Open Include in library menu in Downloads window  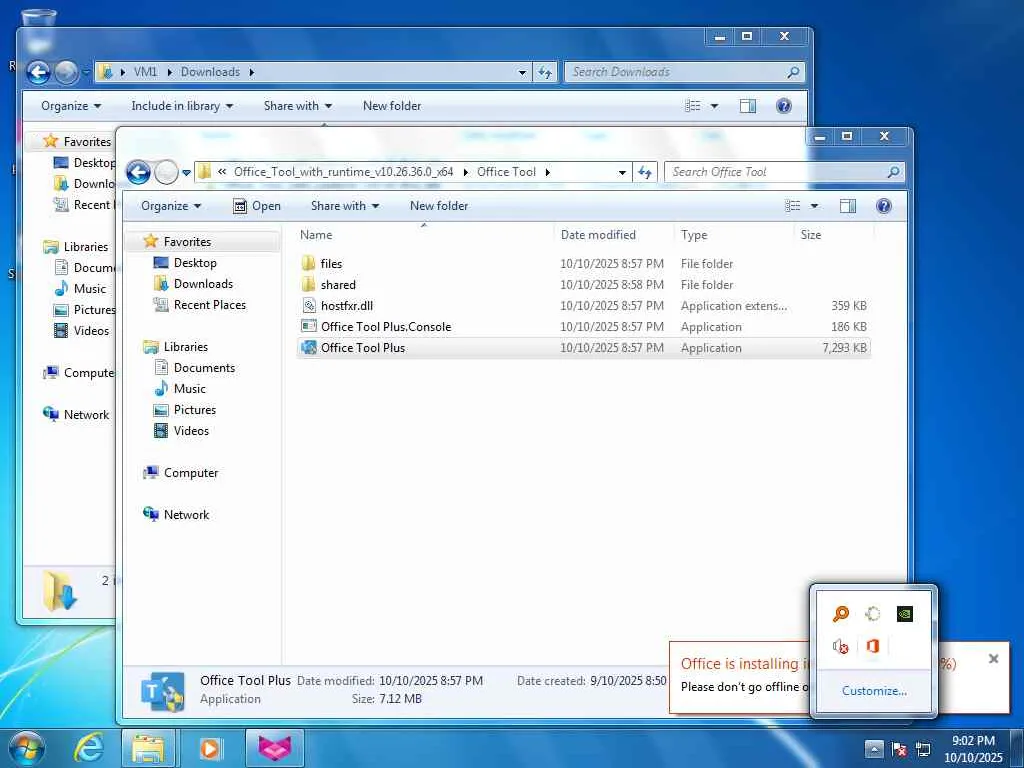182,106
